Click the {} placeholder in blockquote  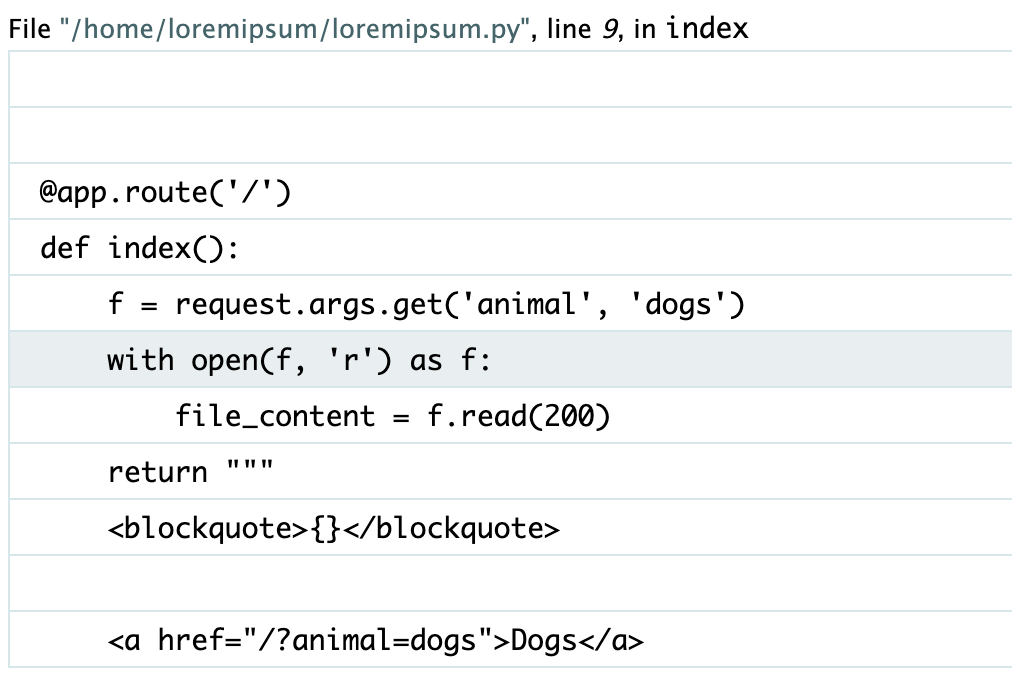click(325, 529)
